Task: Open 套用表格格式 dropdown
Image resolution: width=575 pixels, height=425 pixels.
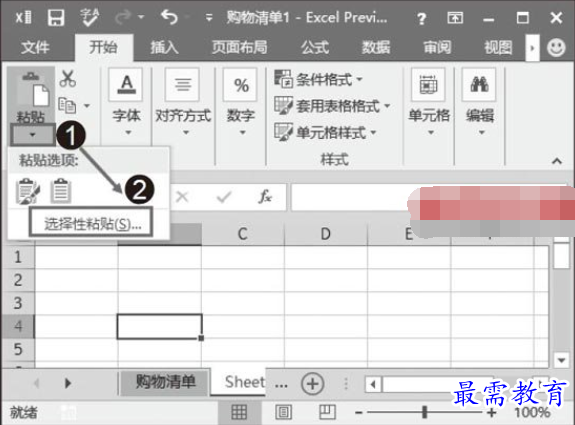Action: (332, 106)
